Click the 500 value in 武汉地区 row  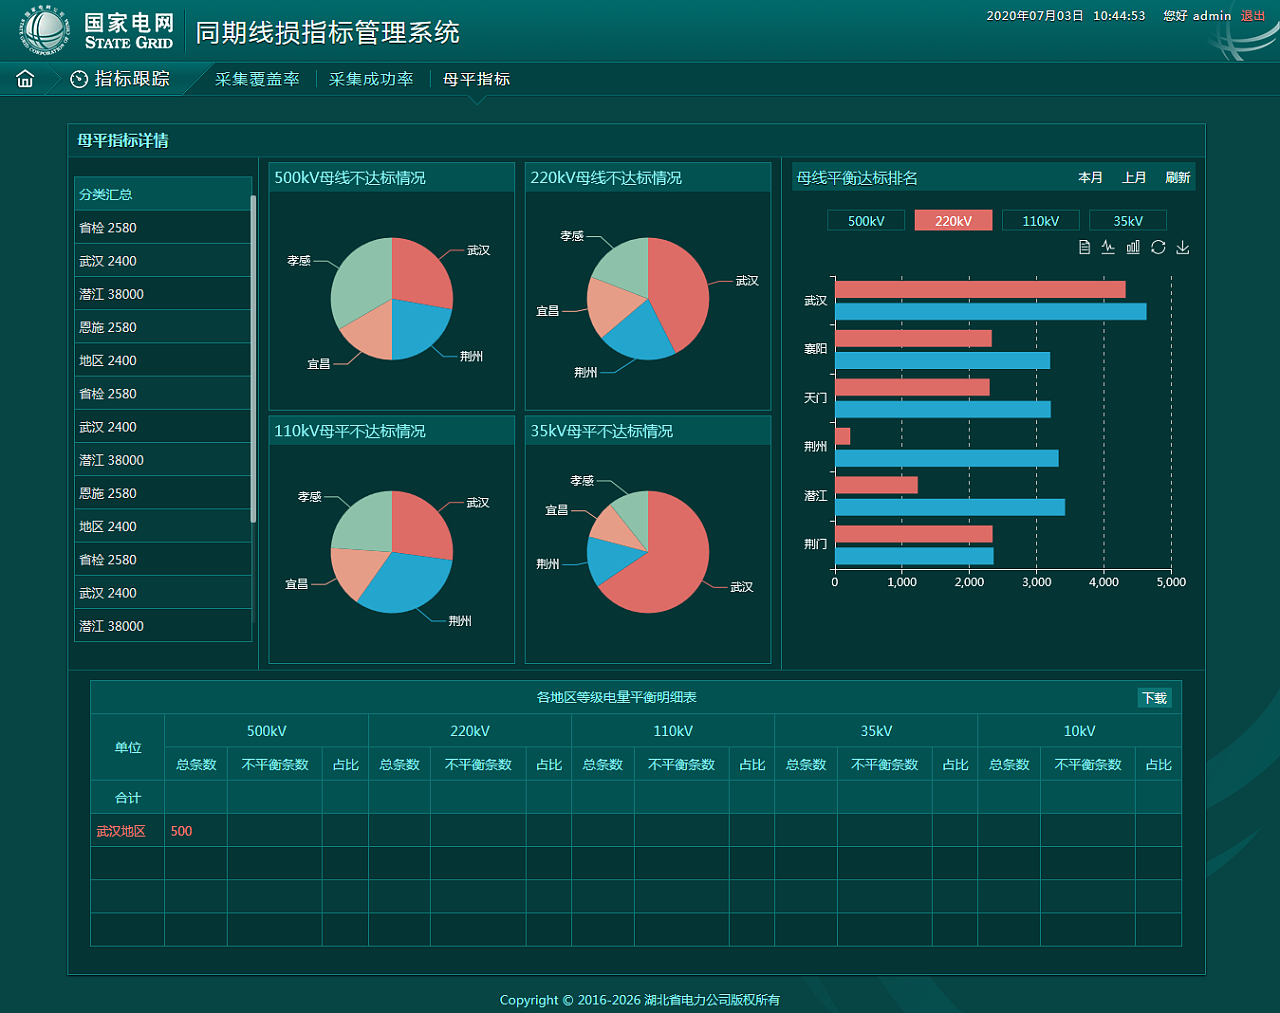[181, 831]
